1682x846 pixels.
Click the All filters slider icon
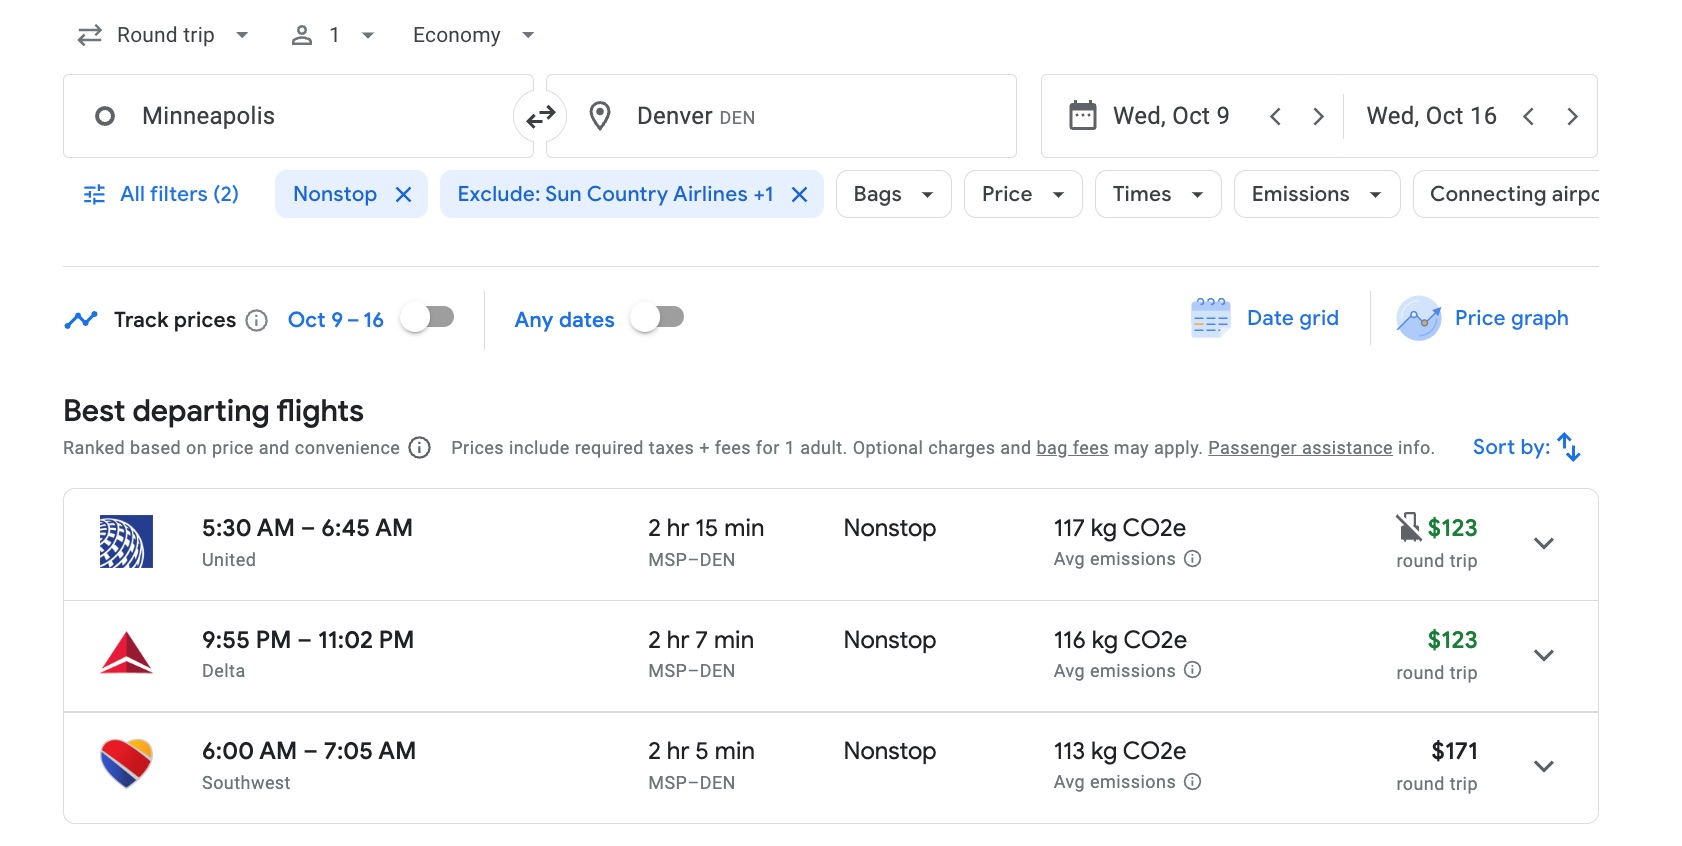[x=95, y=194]
